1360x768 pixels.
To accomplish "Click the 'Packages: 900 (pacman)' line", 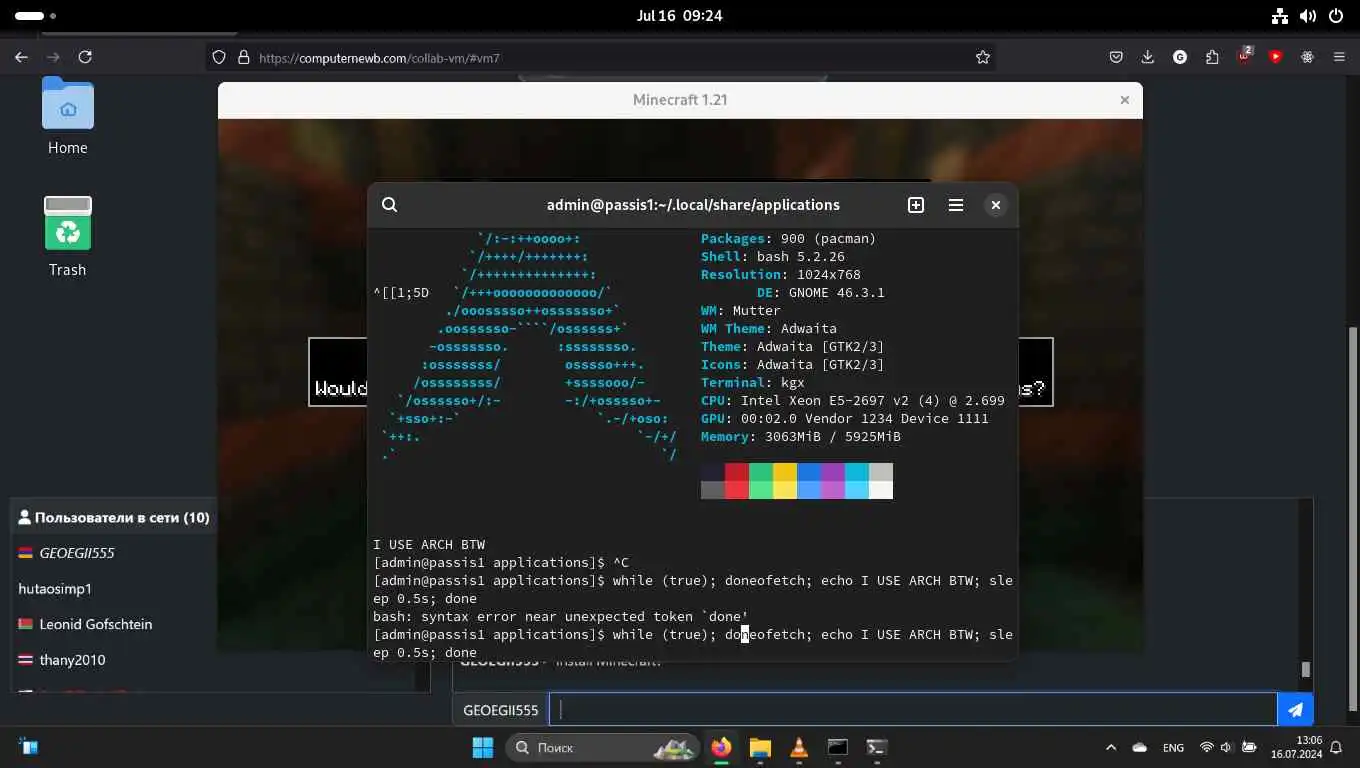I will pyautogui.click(x=789, y=239).
